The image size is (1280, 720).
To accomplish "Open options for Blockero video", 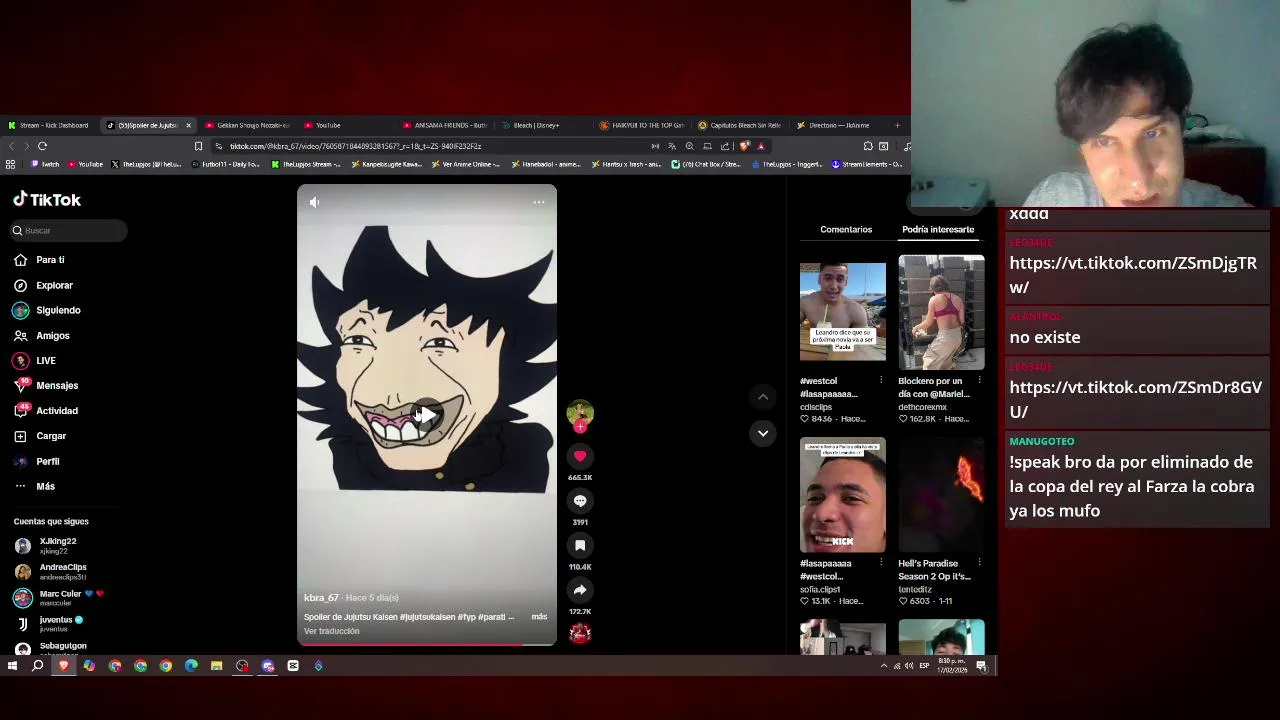I will 979,381.
